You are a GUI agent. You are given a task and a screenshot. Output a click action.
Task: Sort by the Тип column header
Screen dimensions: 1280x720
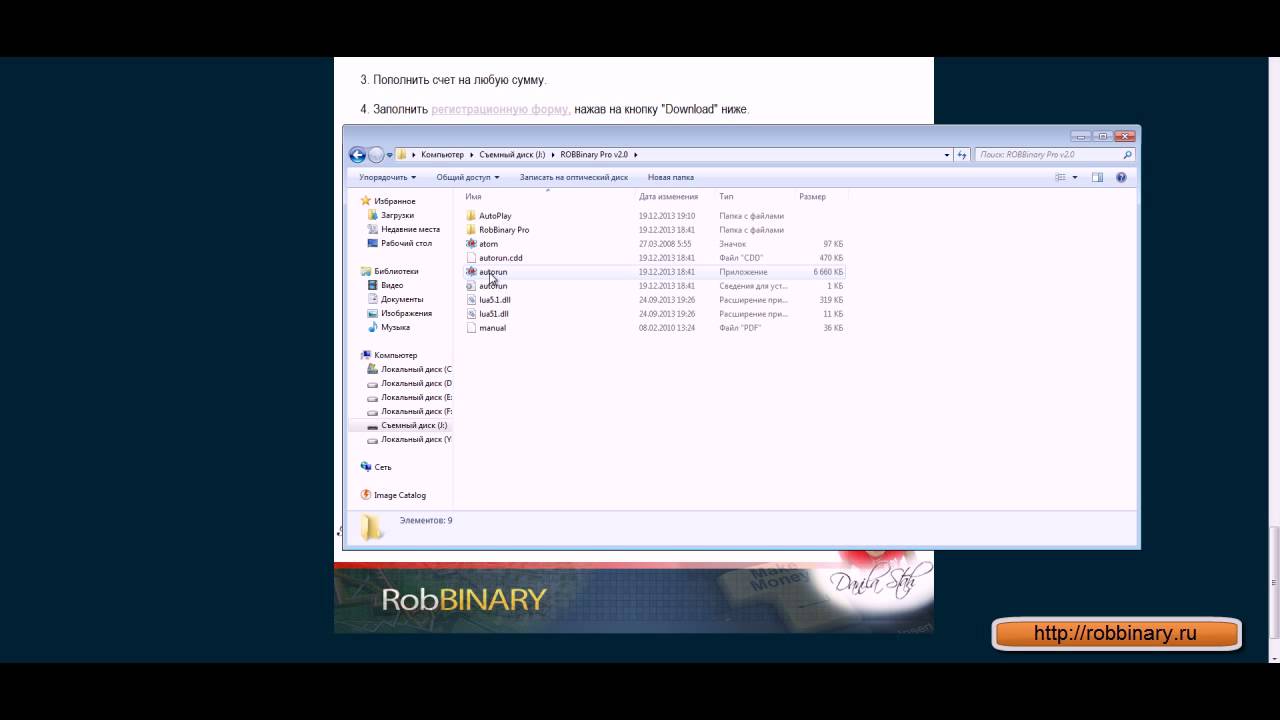726,197
